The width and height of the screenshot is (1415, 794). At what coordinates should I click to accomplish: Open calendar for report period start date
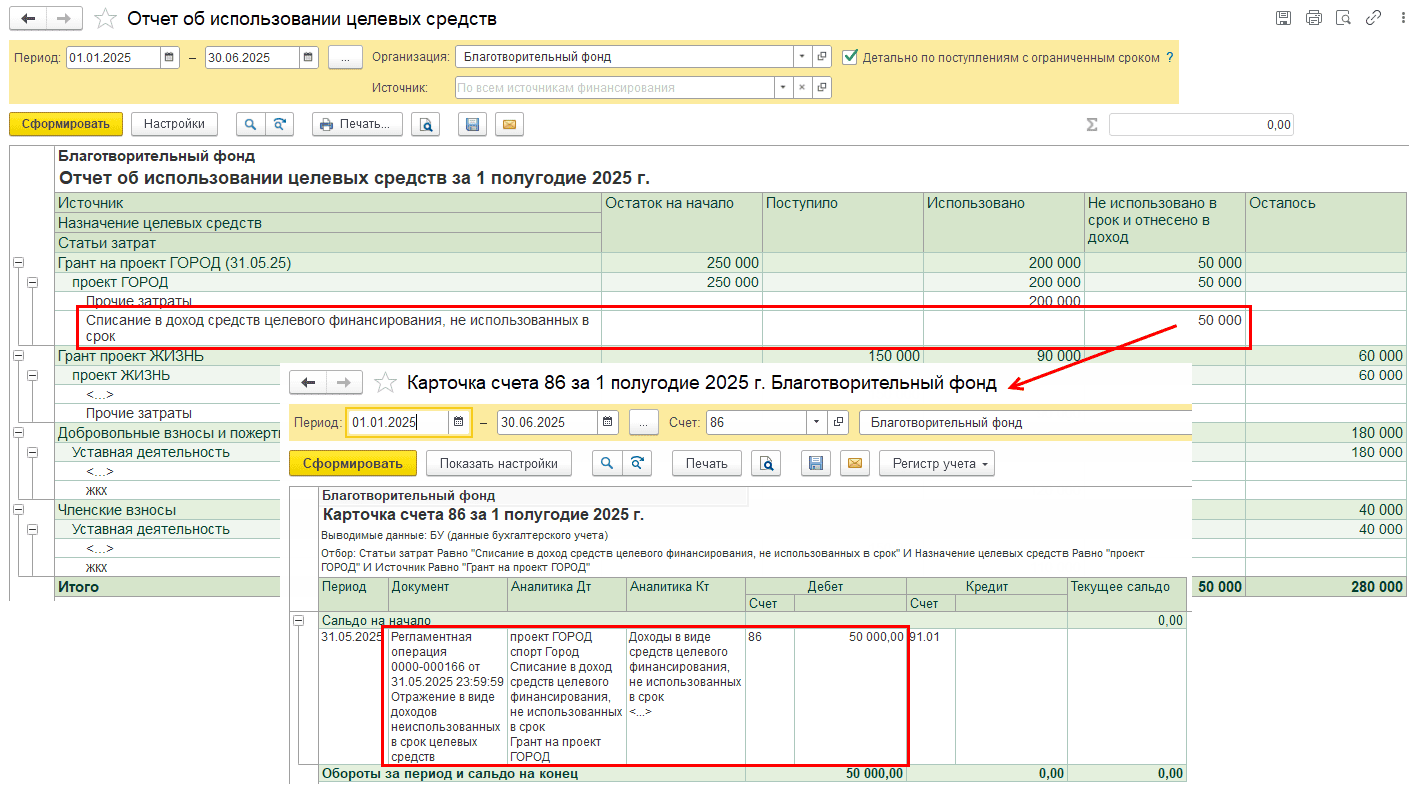tap(169, 57)
